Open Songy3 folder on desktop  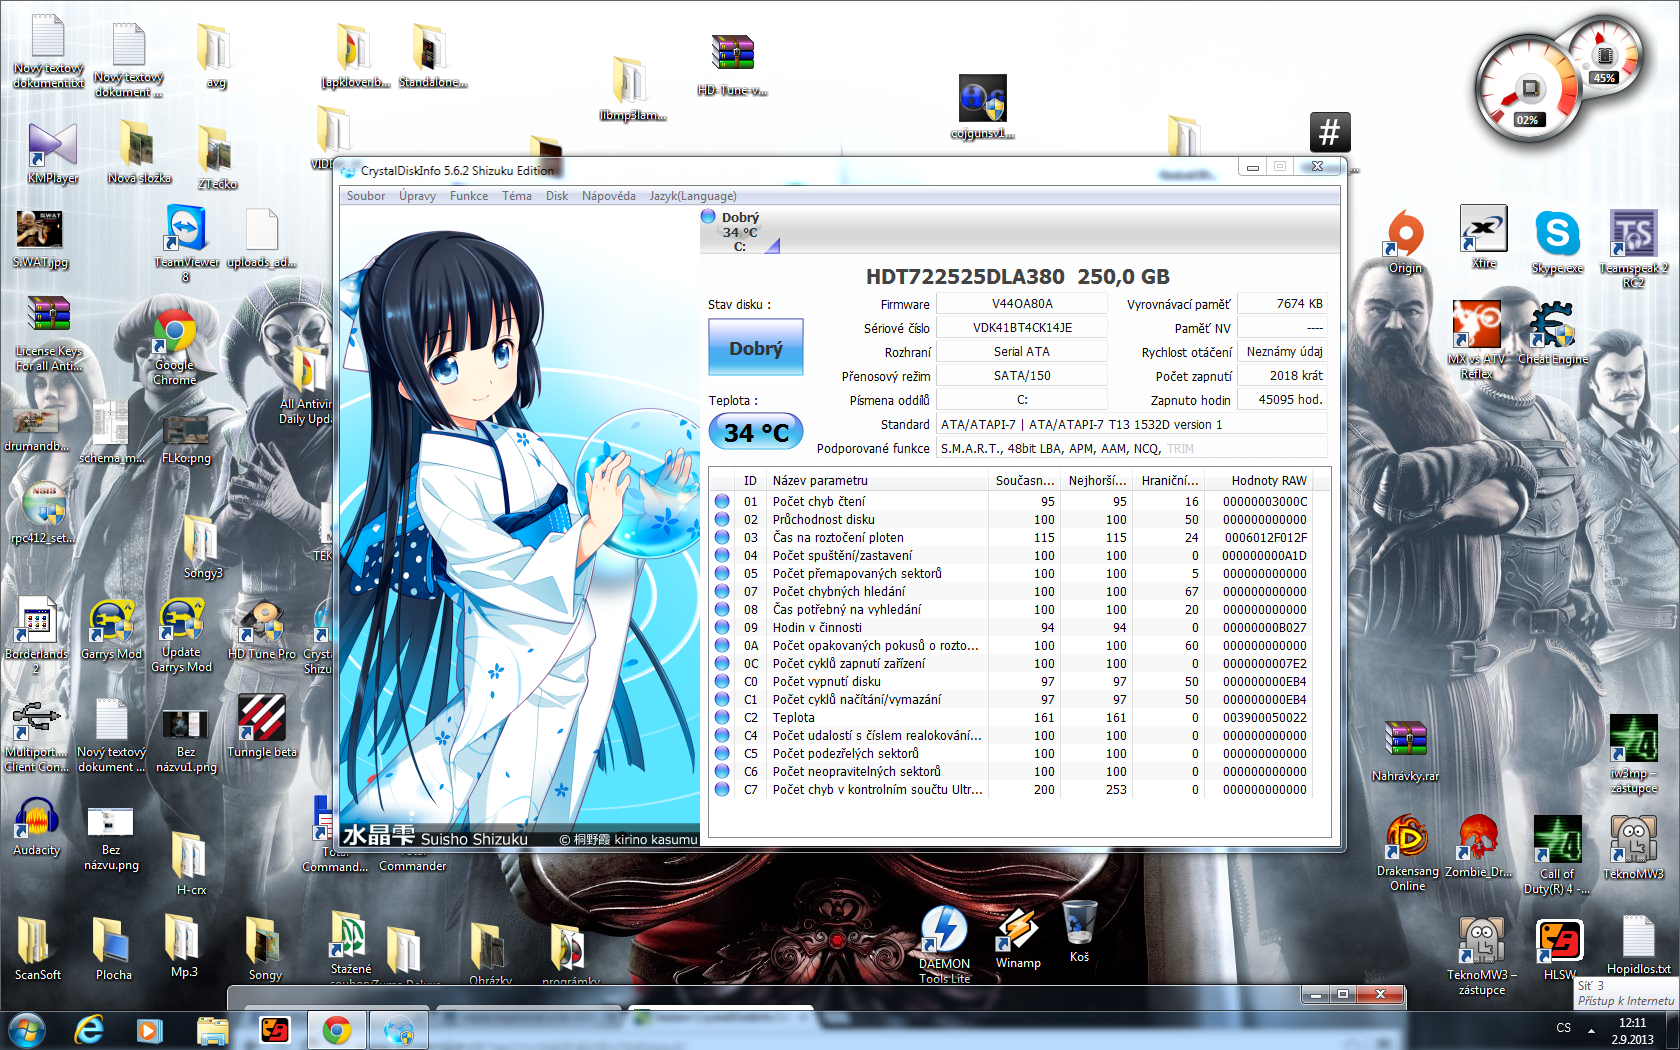pos(202,546)
